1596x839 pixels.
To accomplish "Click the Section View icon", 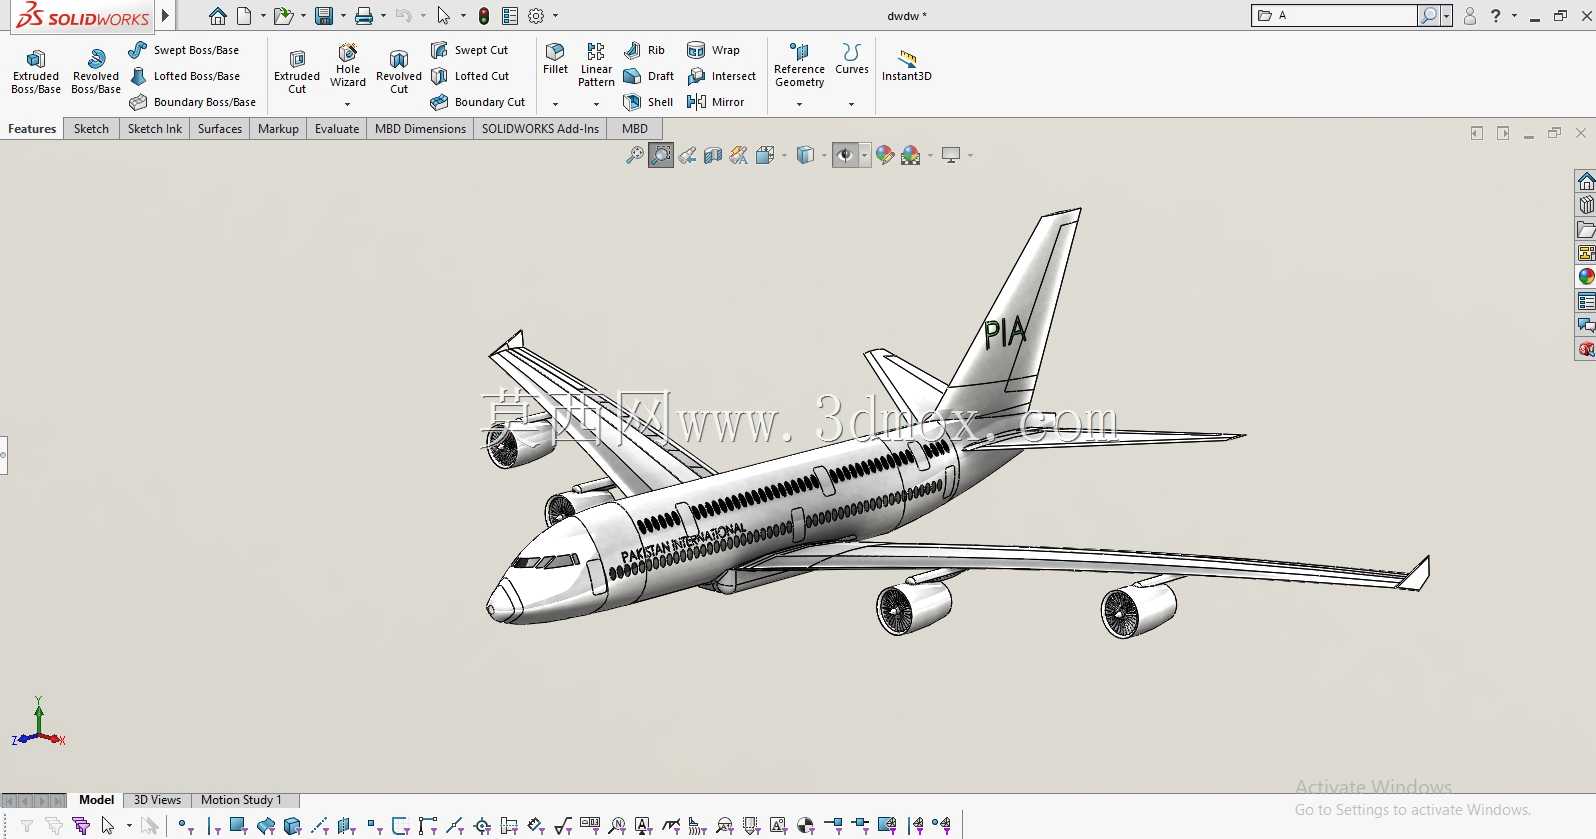I will coord(713,155).
